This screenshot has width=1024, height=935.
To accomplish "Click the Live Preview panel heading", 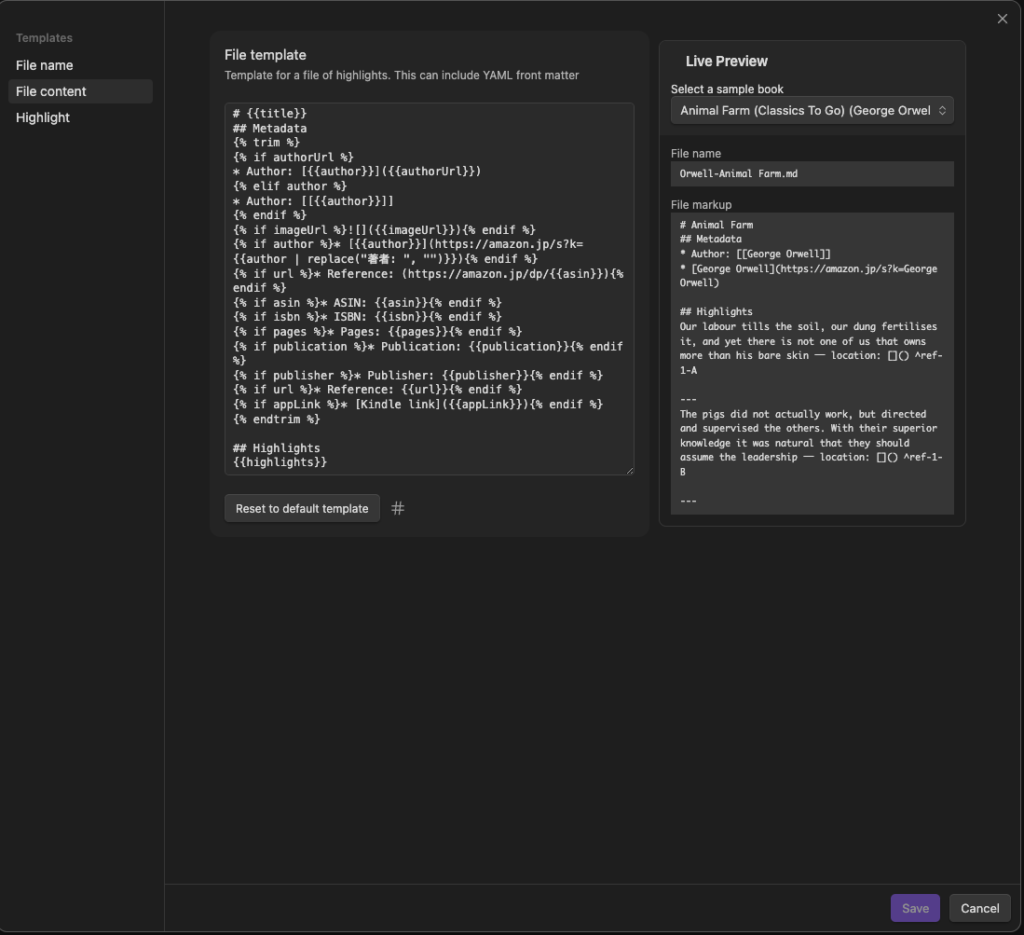I will (x=727, y=61).
